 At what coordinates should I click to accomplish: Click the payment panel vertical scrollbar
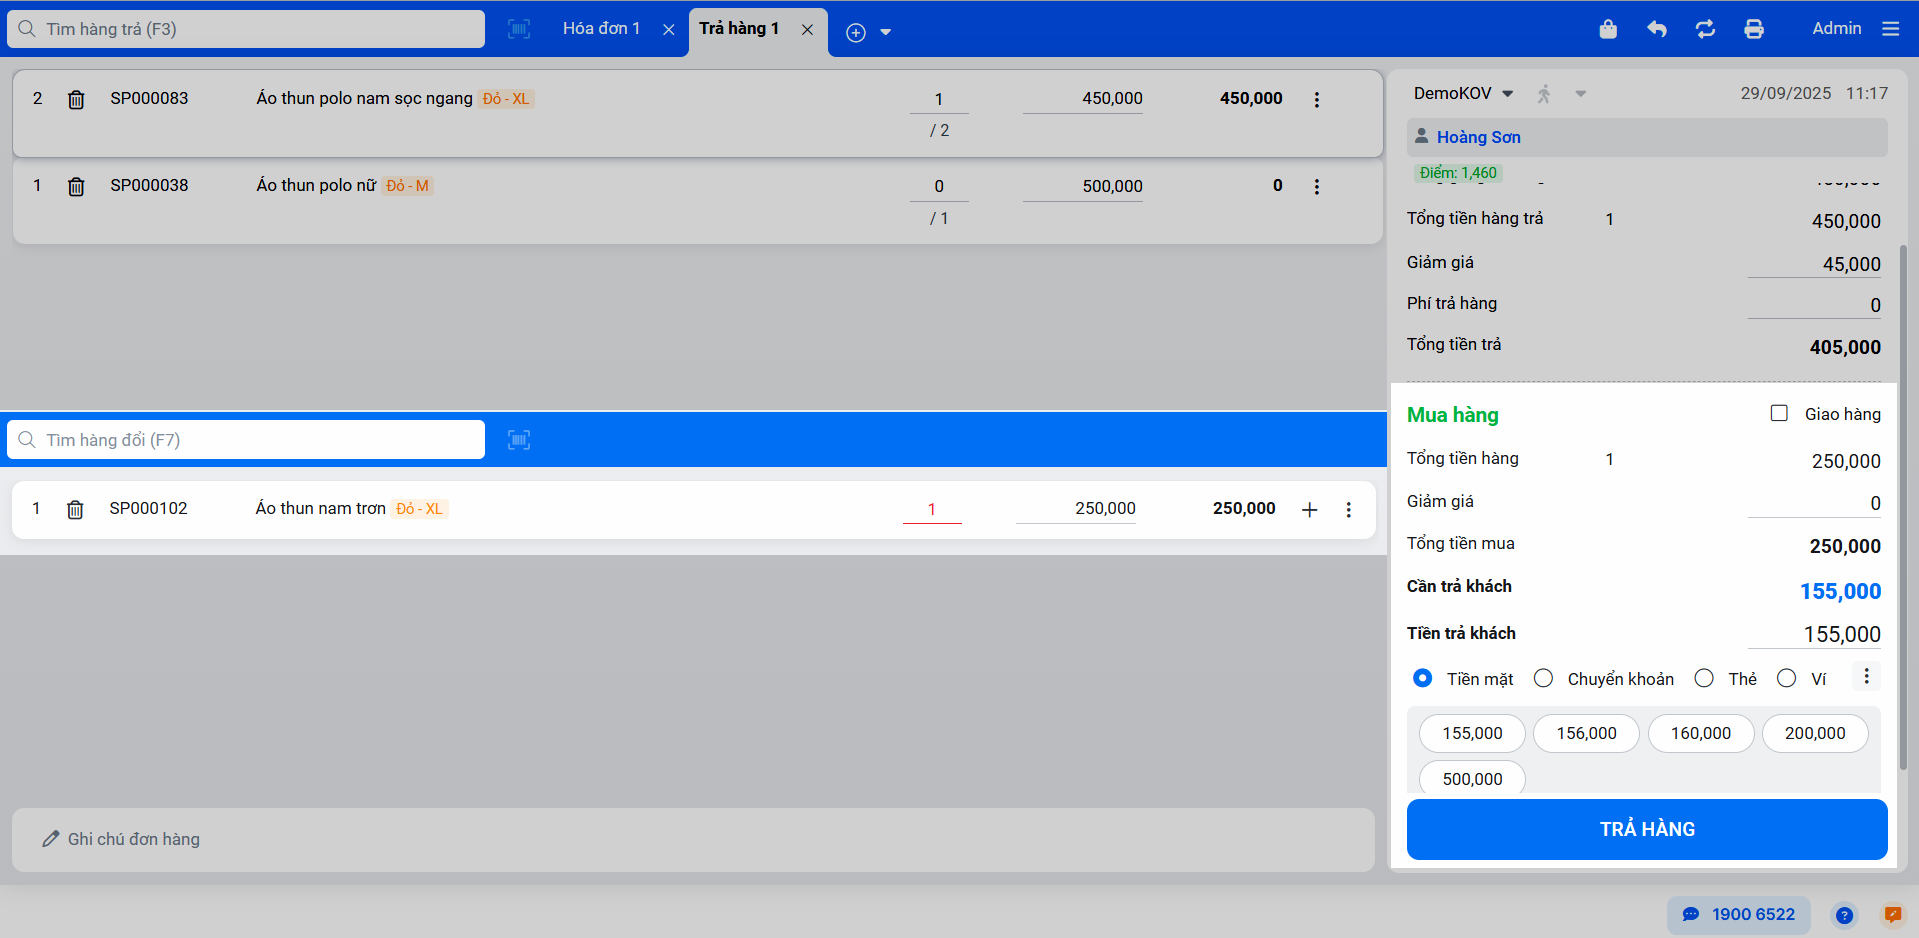pos(1903,507)
